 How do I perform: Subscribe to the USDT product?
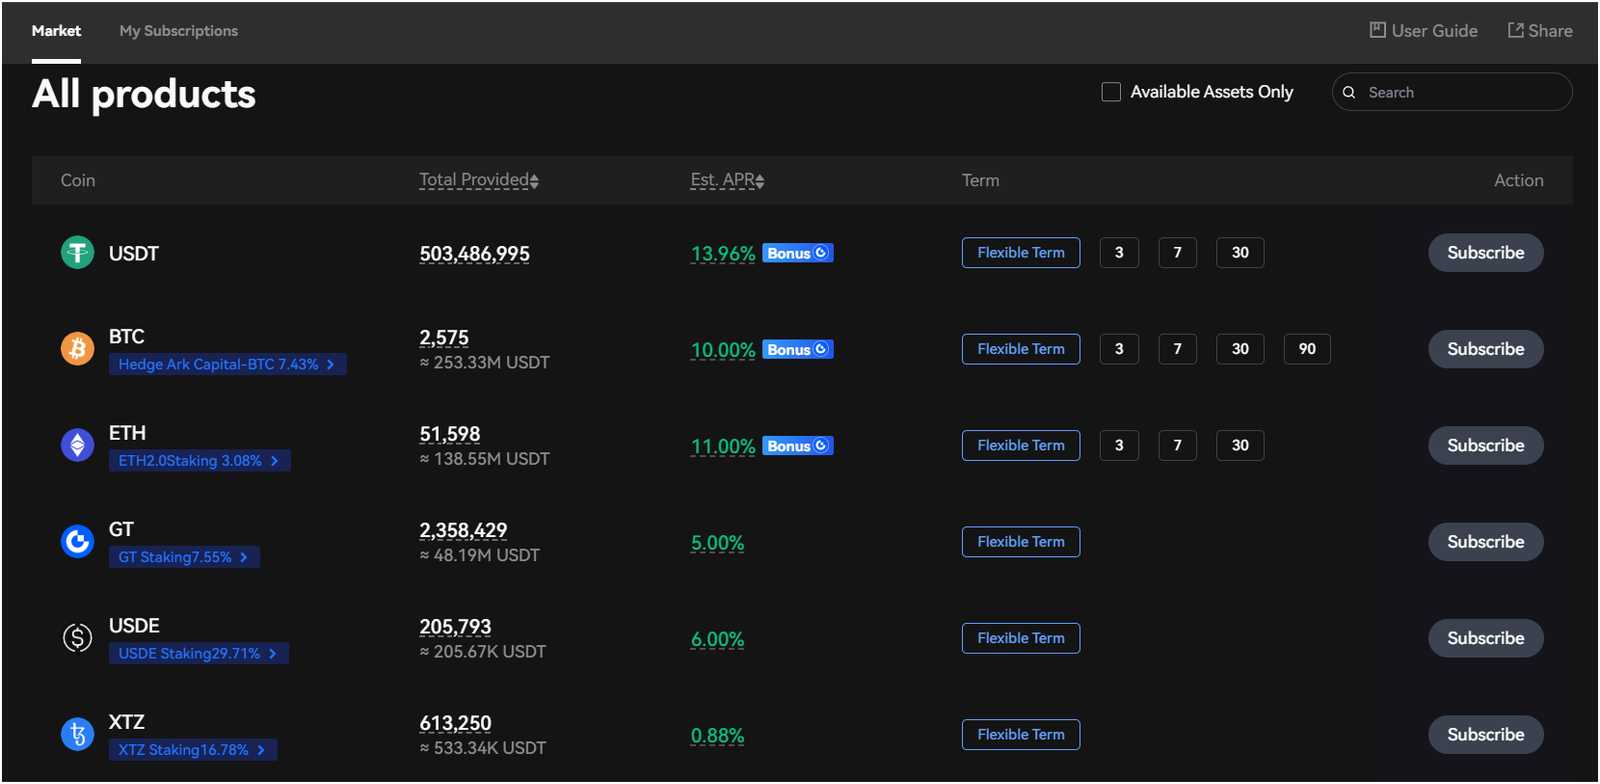pos(1485,253)
